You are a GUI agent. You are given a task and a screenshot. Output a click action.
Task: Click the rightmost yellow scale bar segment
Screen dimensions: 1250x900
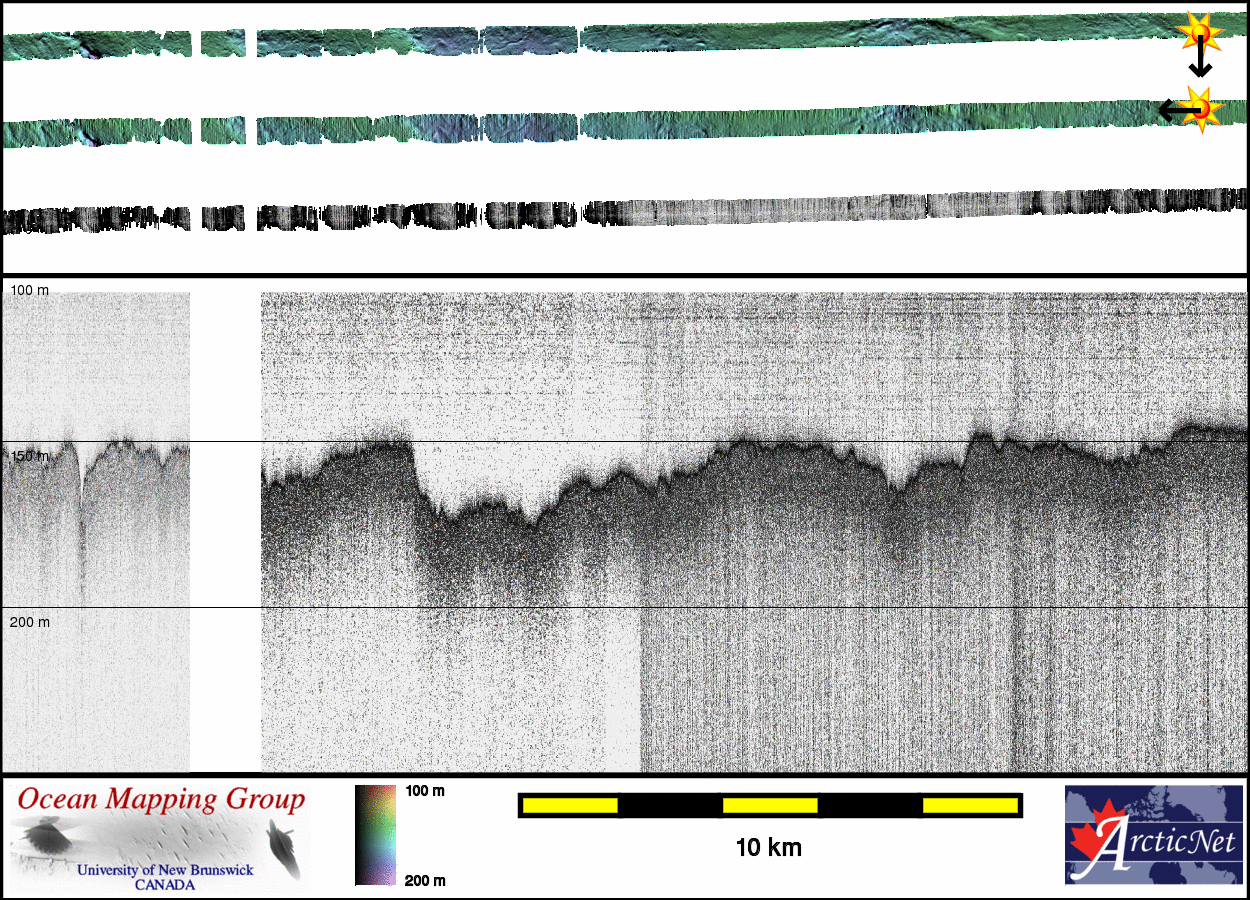(969, 805)
